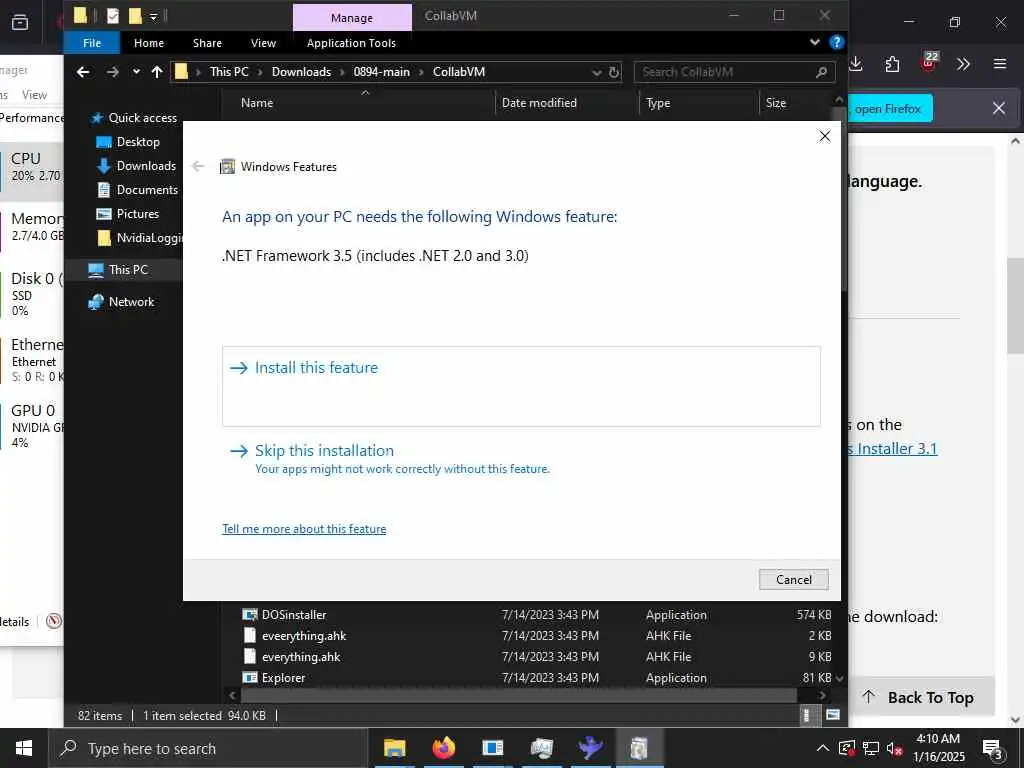1024x768 pixels.
Task: Switch to the Share ribbon tab
Action: point(207,43)
